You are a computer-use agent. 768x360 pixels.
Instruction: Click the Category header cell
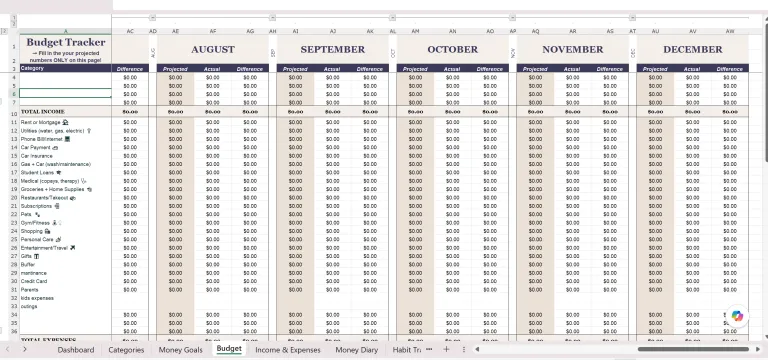pos(65,69)
